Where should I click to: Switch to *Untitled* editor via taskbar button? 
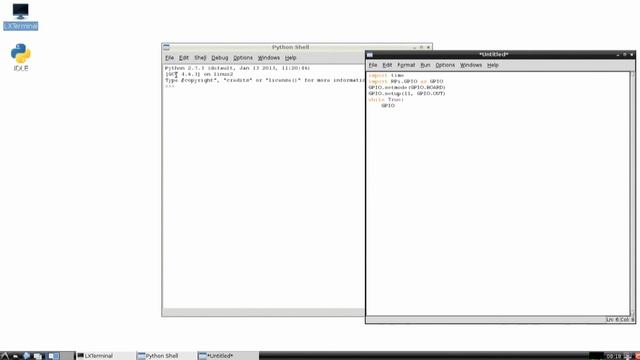pos(228,356)
